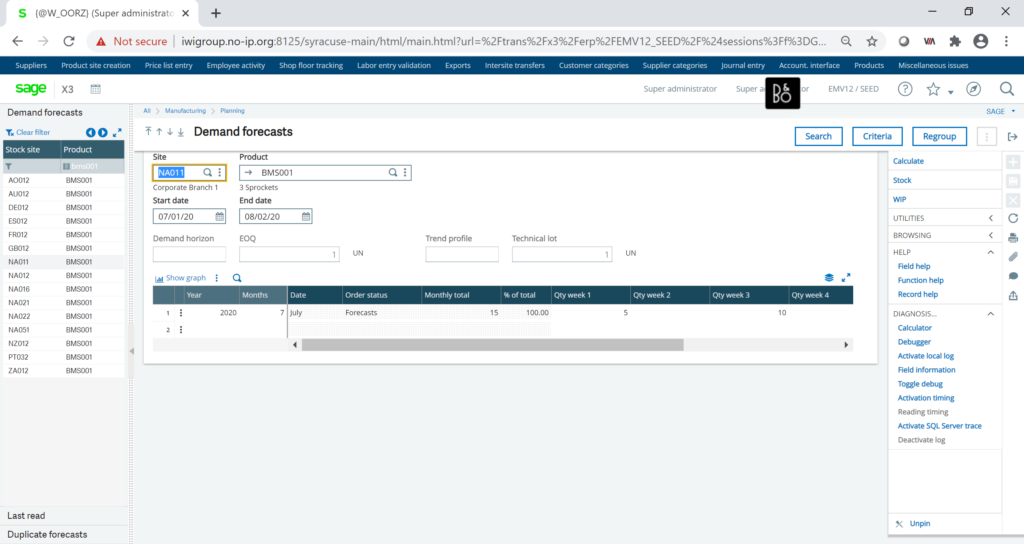The image size is (1024, 544).
Task: Open the Show graph options menu
Action: (217, 278)
